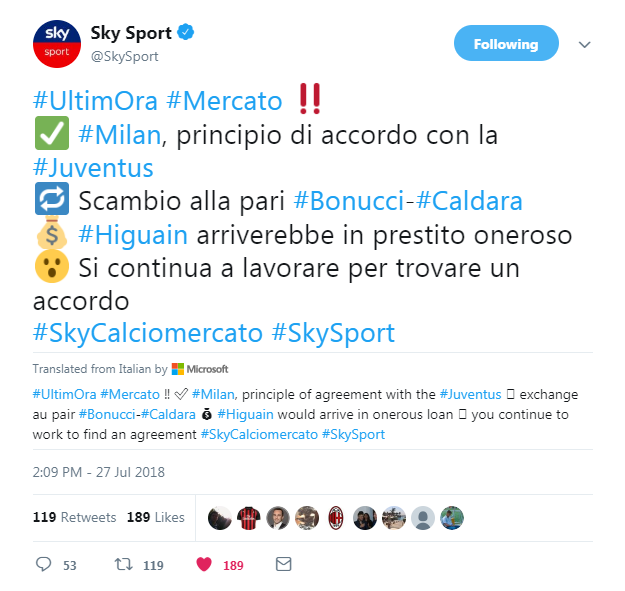Image resolution: width=625 pixels, height=591 pixels.
Task: Open the 119 Retweets list
Action: click(74, 517)
